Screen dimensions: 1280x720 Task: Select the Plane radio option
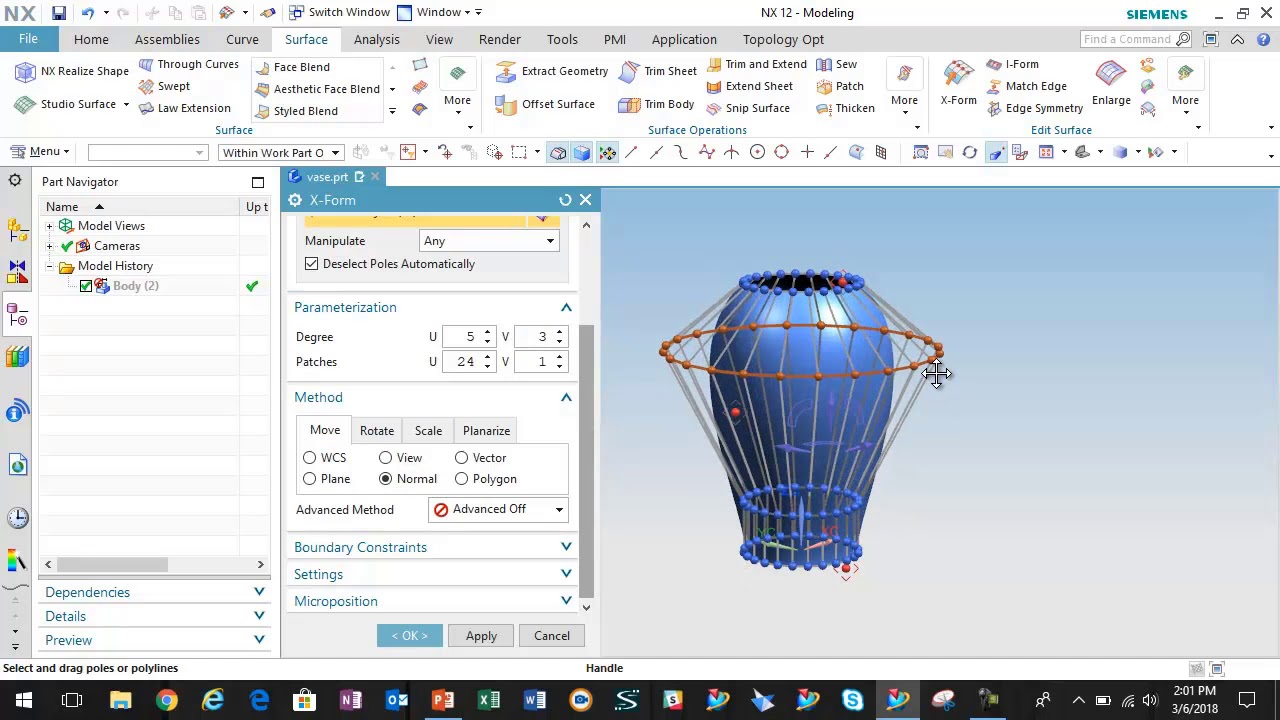click(310, 479)
